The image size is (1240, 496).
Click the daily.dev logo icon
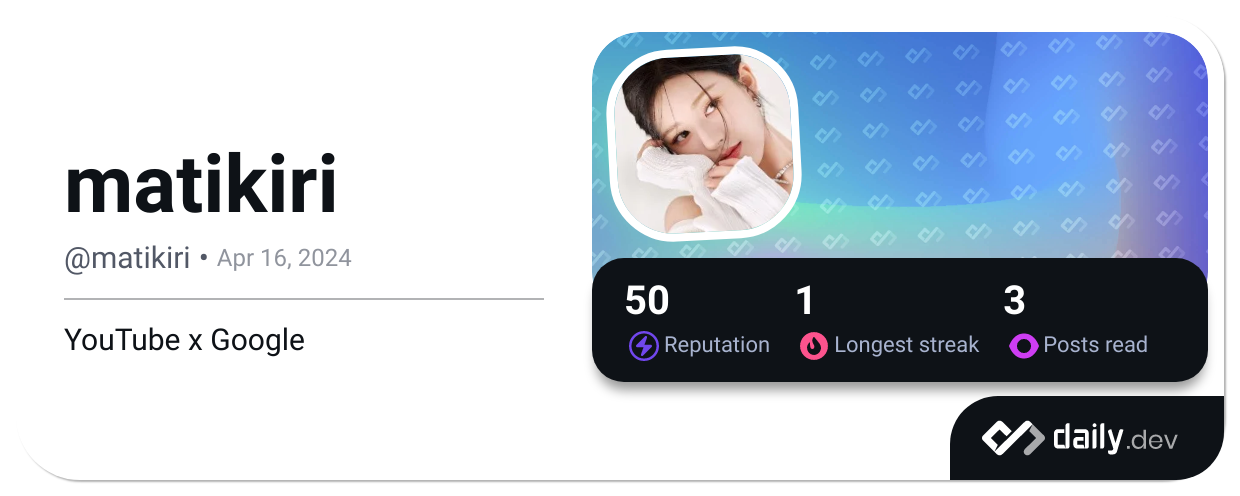click(x=1012, y=438)
